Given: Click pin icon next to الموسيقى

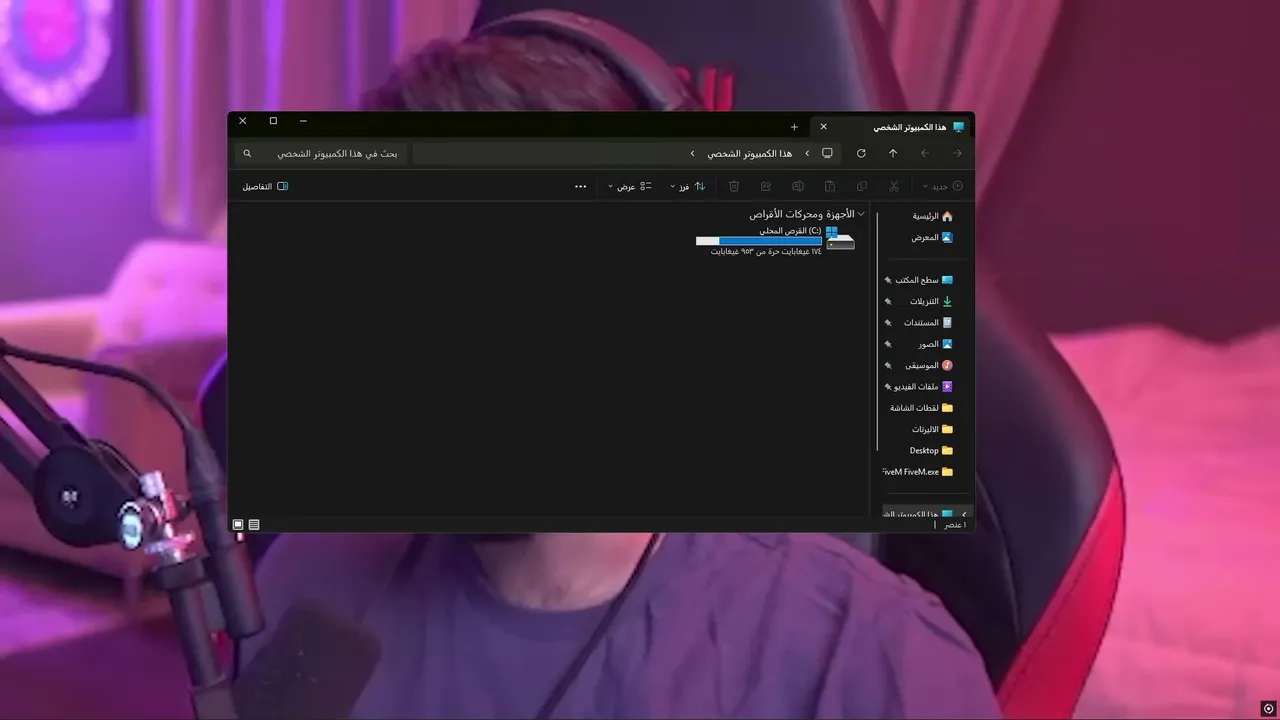Looking at the screenshot, I should [887, 366].
